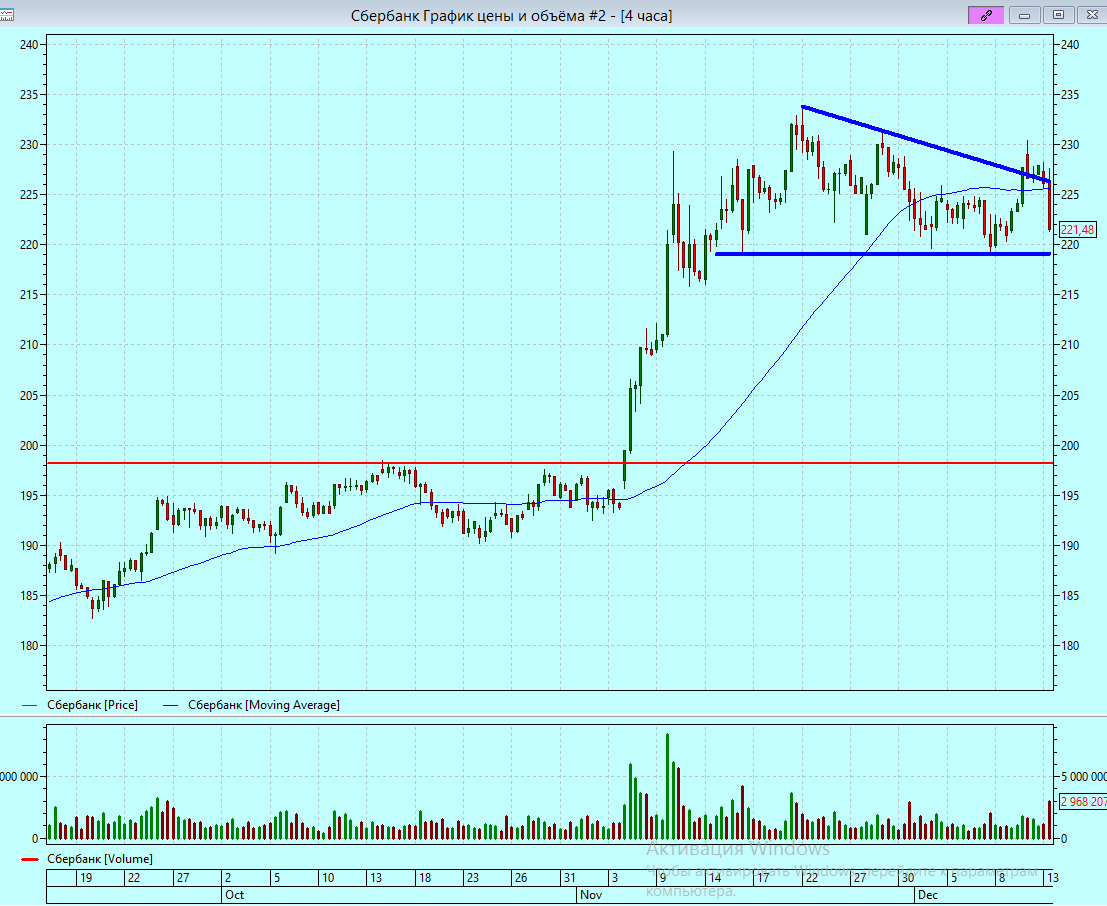Screen dimensions: 1107x906
Task: Click date label 8 on the time axis
Action: 1001,878
